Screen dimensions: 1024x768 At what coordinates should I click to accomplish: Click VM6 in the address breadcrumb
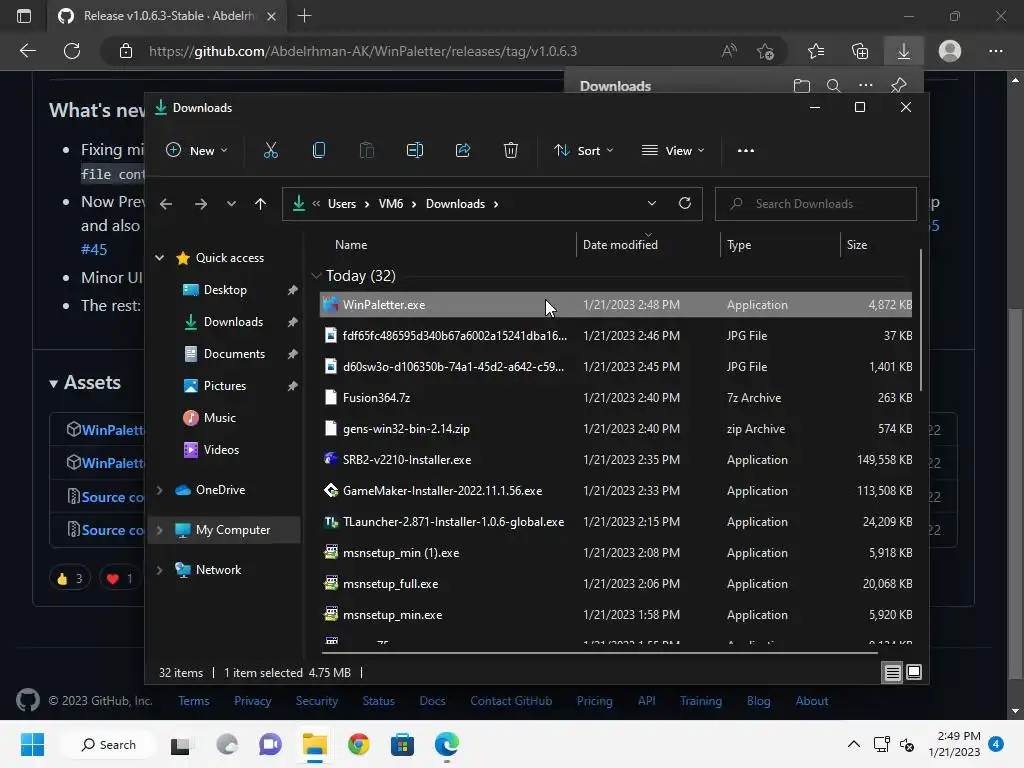[x=391, y=204]
